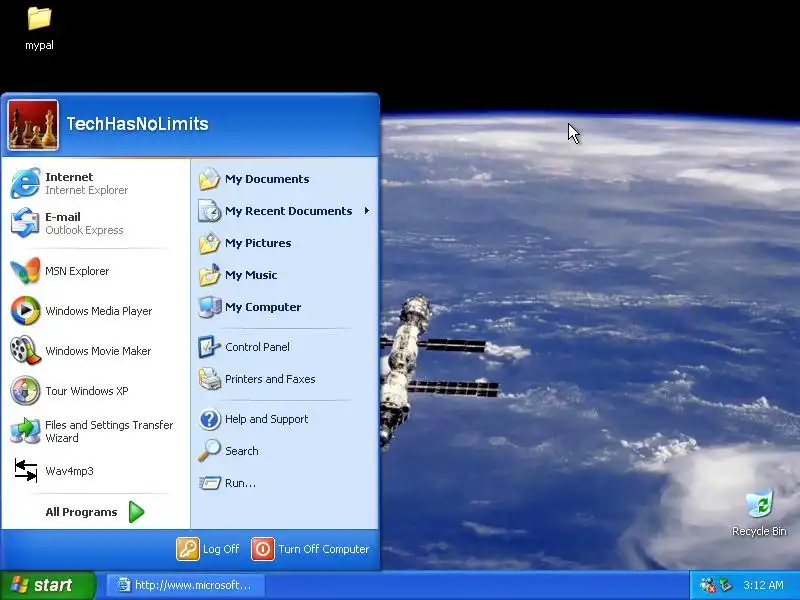The image size is (800, 600).
Task: Open the My Computer icon
Action: [209, 307]
